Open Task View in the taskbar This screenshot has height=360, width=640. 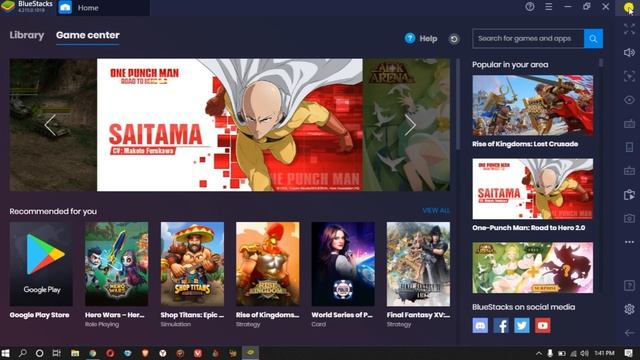pos(57,353)
